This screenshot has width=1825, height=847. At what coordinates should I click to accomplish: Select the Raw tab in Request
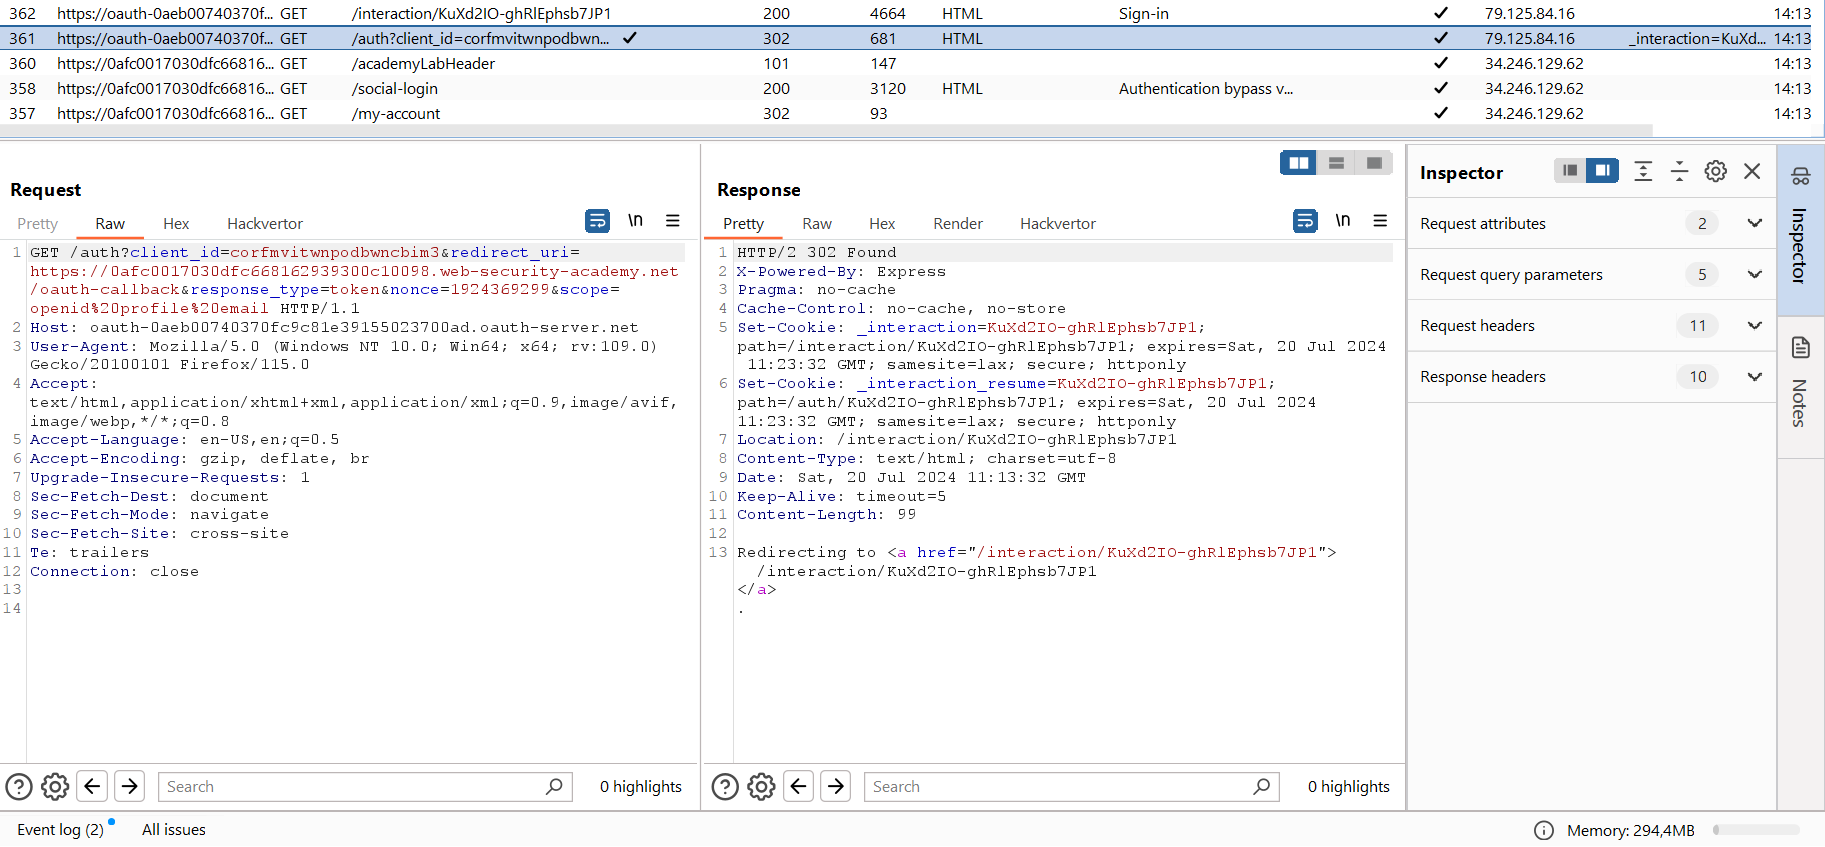coord(110,224)
